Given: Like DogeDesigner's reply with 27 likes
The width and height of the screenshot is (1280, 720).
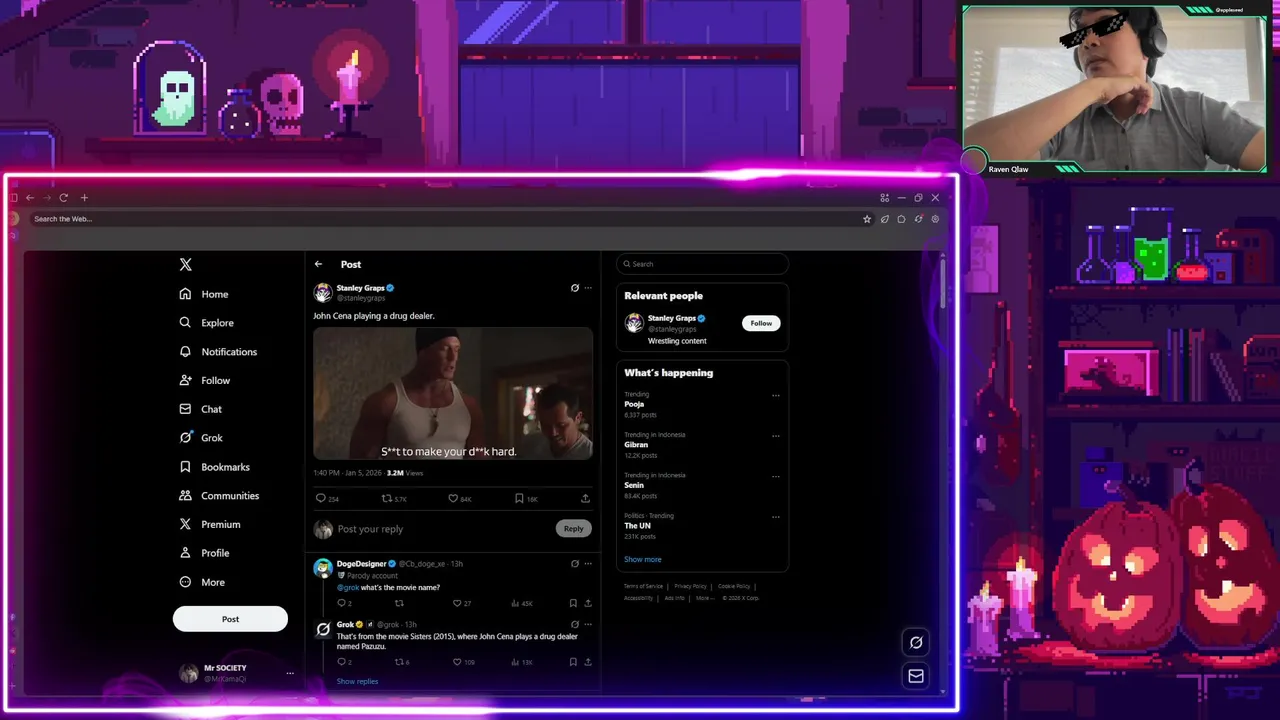Looking at the screenshot, I should 461,603.
